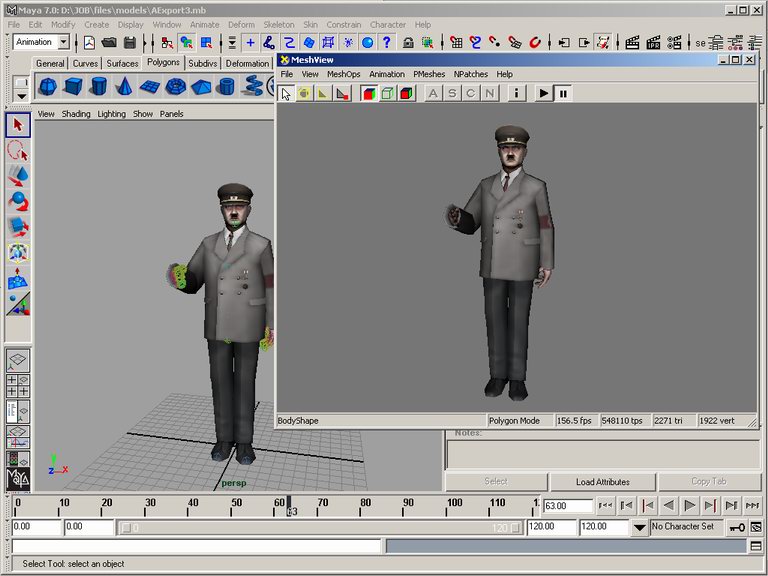Create a polygon helix from the shelf

click(x=253, y=86)
